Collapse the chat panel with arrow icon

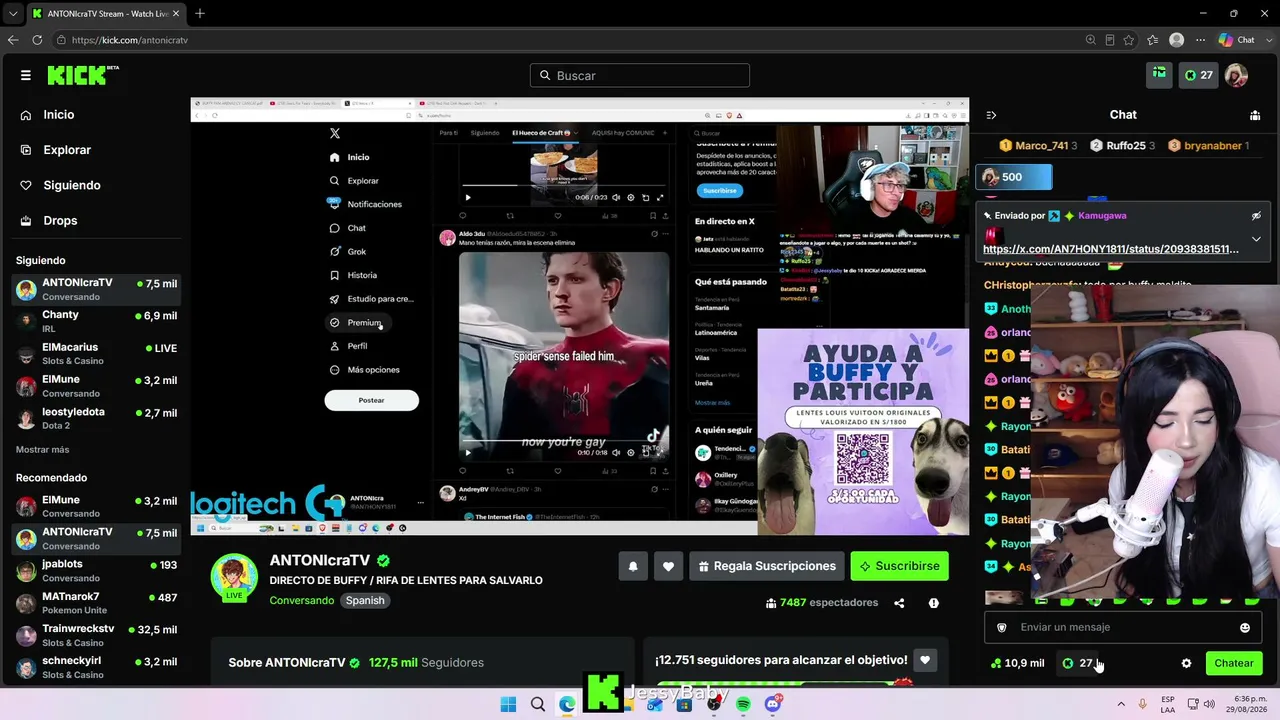click(991, 115)
